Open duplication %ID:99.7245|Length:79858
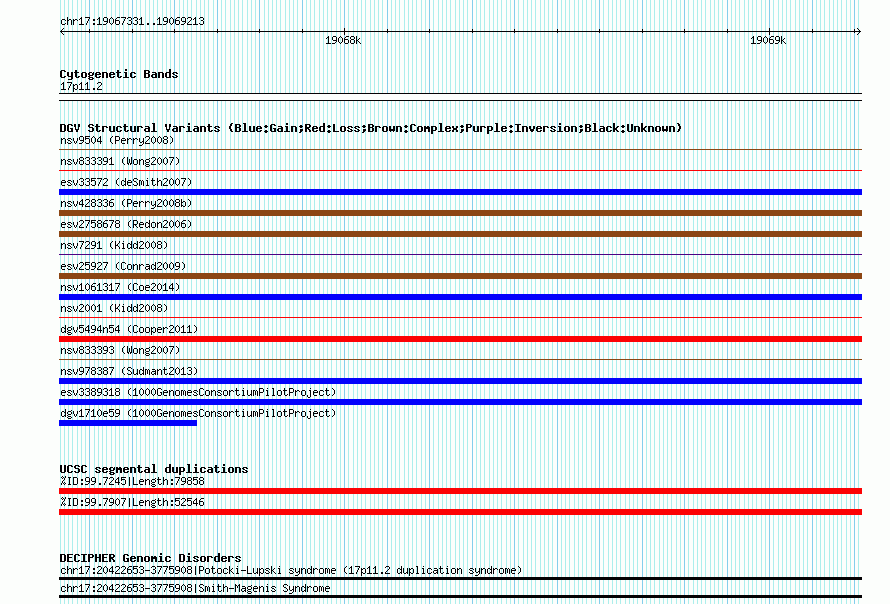Viewport: 890px width, 604px height. pyautogui.click(x=132, y=481)
